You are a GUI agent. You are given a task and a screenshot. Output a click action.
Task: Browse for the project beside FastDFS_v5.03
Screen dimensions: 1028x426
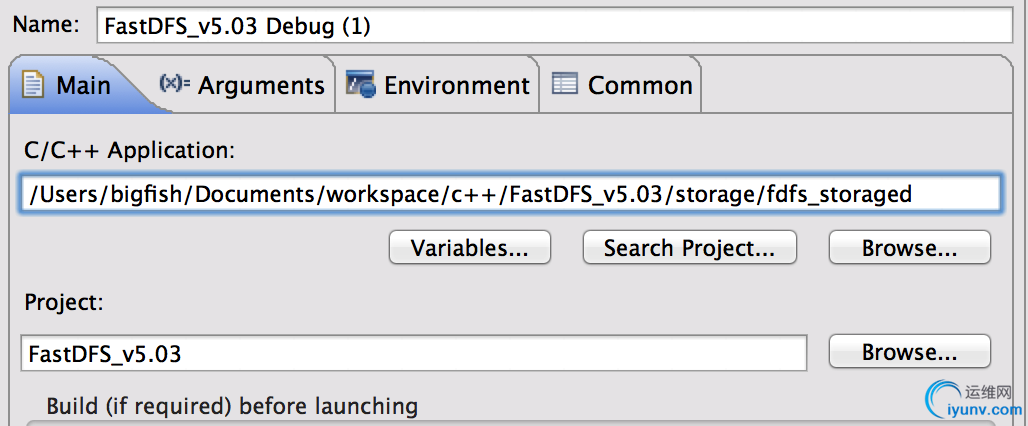(909, 352)
